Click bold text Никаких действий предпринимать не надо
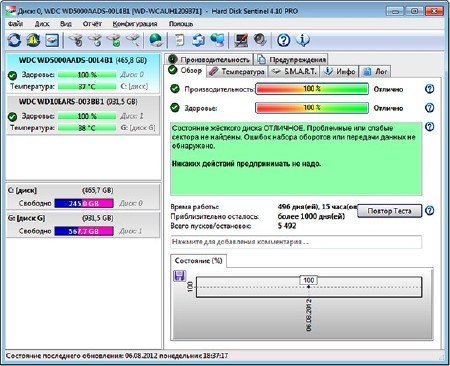 pos(246,164)
